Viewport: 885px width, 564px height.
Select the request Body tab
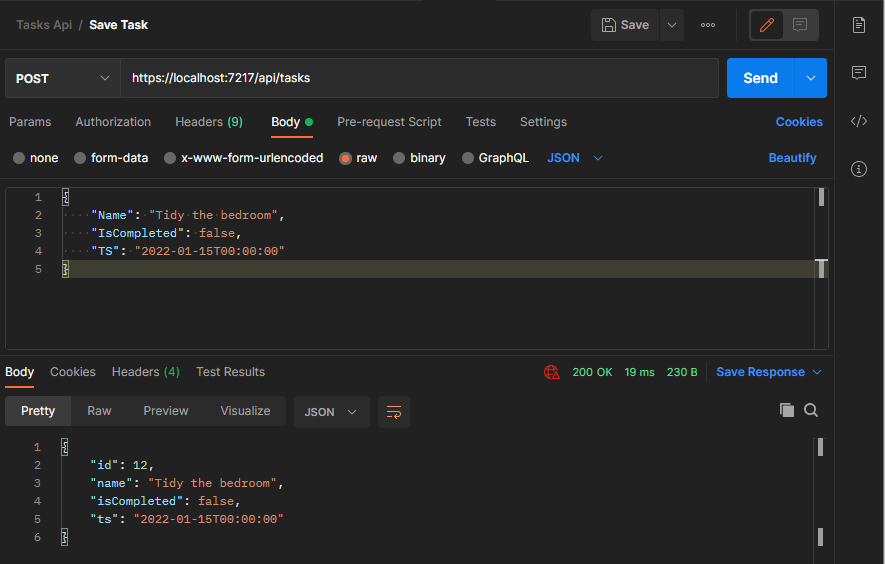coord(292,122)
